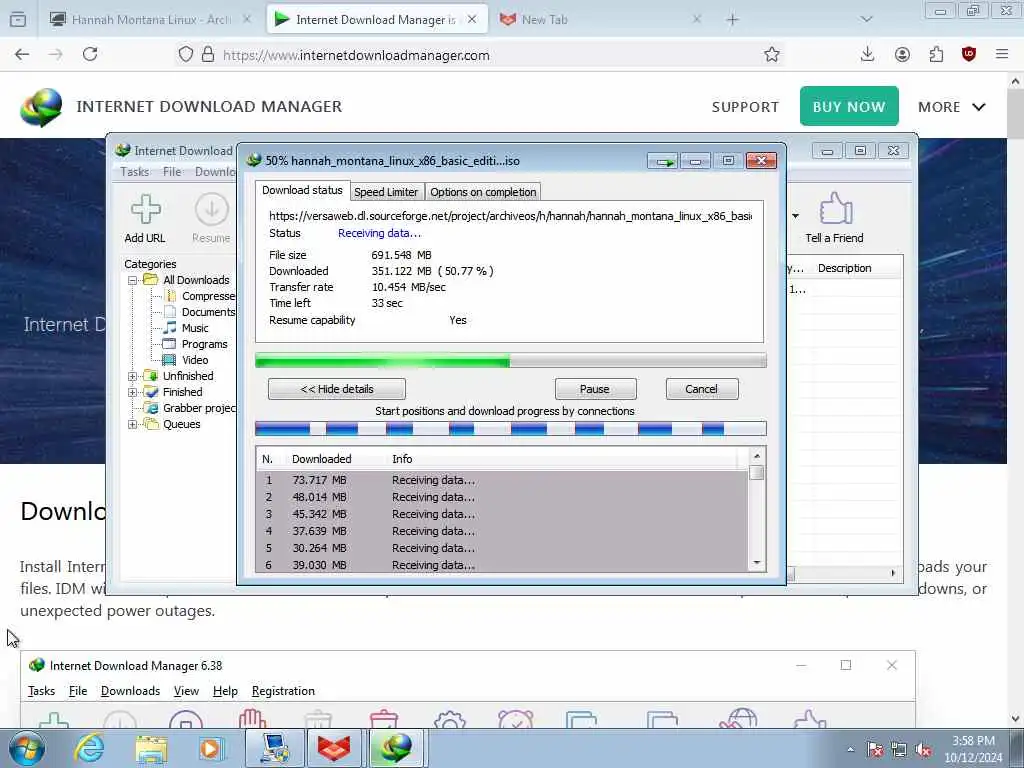Open Tasks menu in IDM 6.38 window

coord(41,691)
